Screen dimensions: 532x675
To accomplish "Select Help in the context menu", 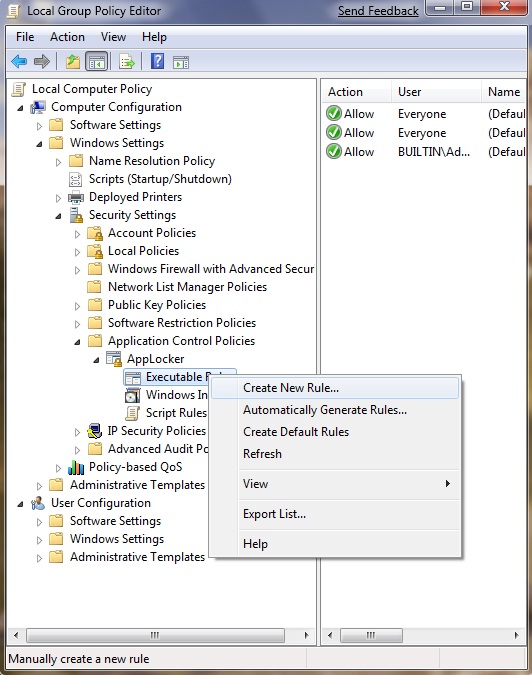I will click(x=335, y=544).
